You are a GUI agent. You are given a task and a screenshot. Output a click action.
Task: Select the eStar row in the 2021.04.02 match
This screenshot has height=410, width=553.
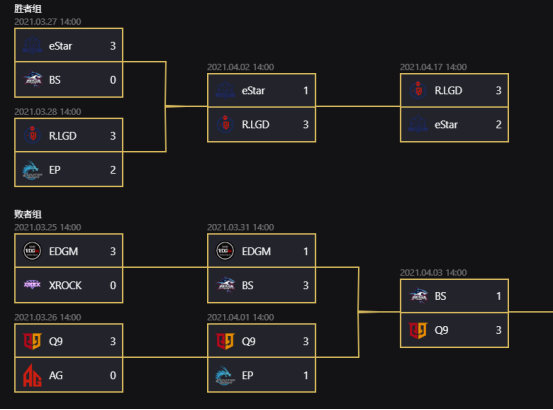point(261,91)
